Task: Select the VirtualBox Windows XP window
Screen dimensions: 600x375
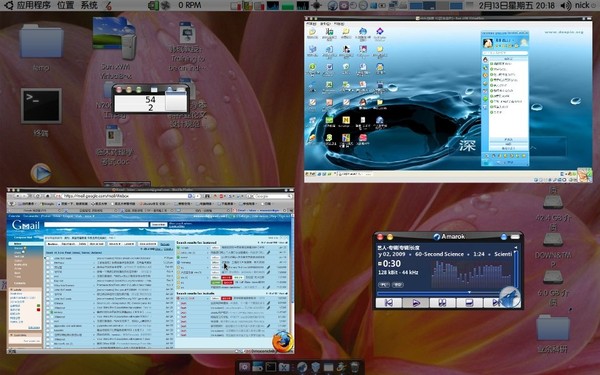Action: (448, 99)
